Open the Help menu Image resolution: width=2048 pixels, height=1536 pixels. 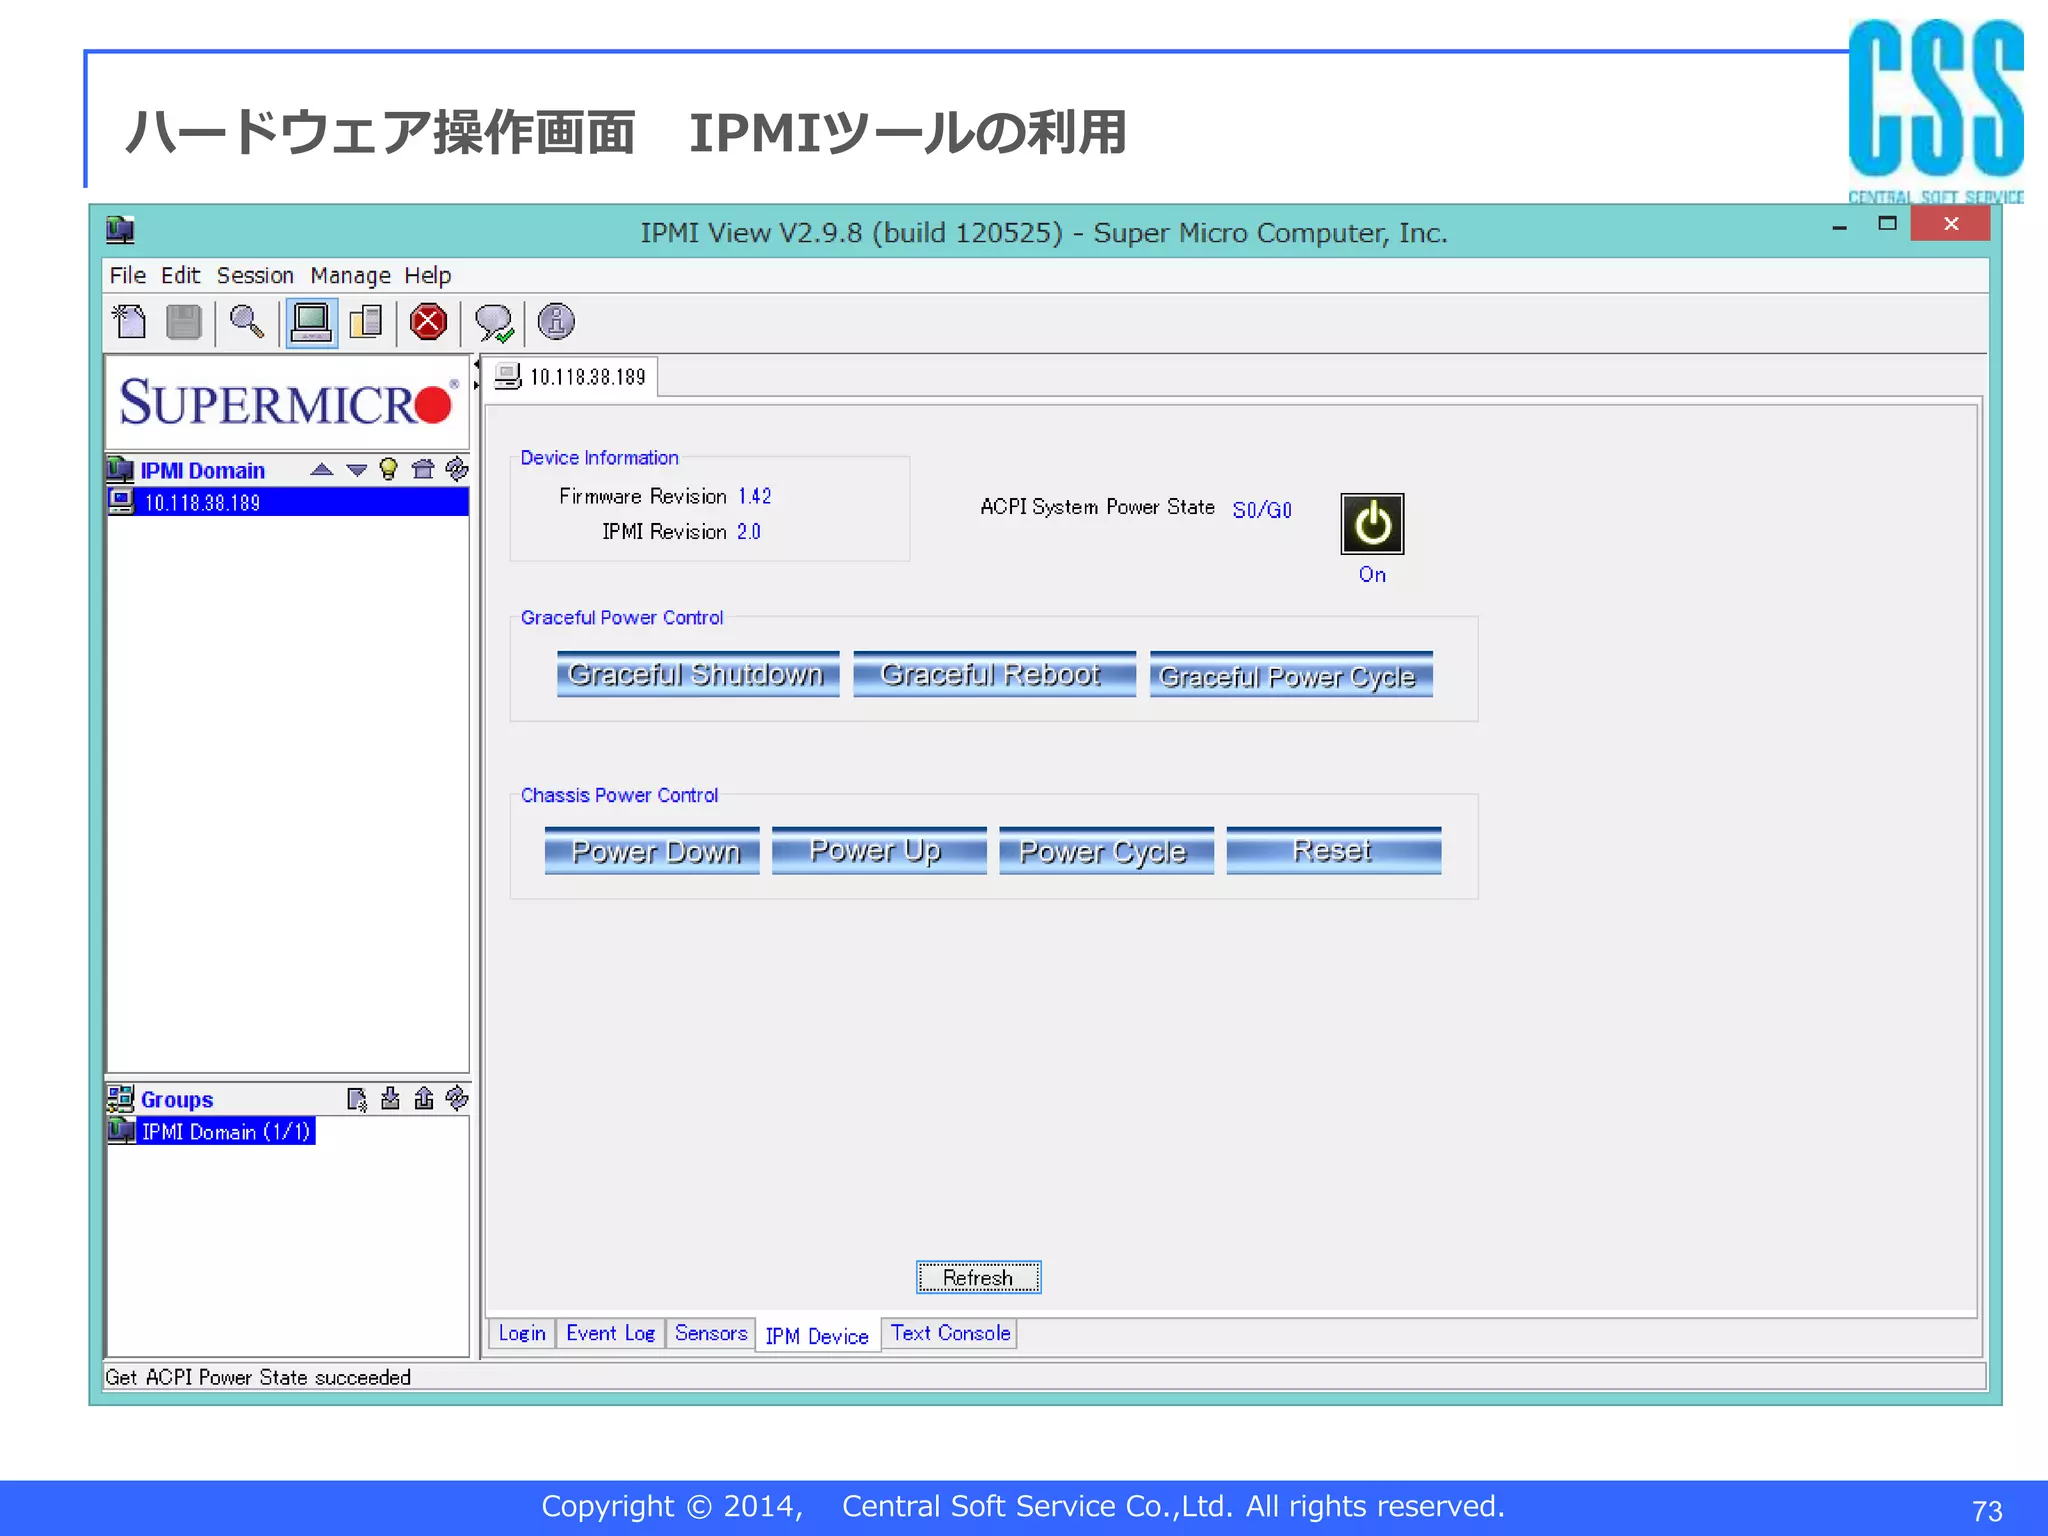point(427,275)
